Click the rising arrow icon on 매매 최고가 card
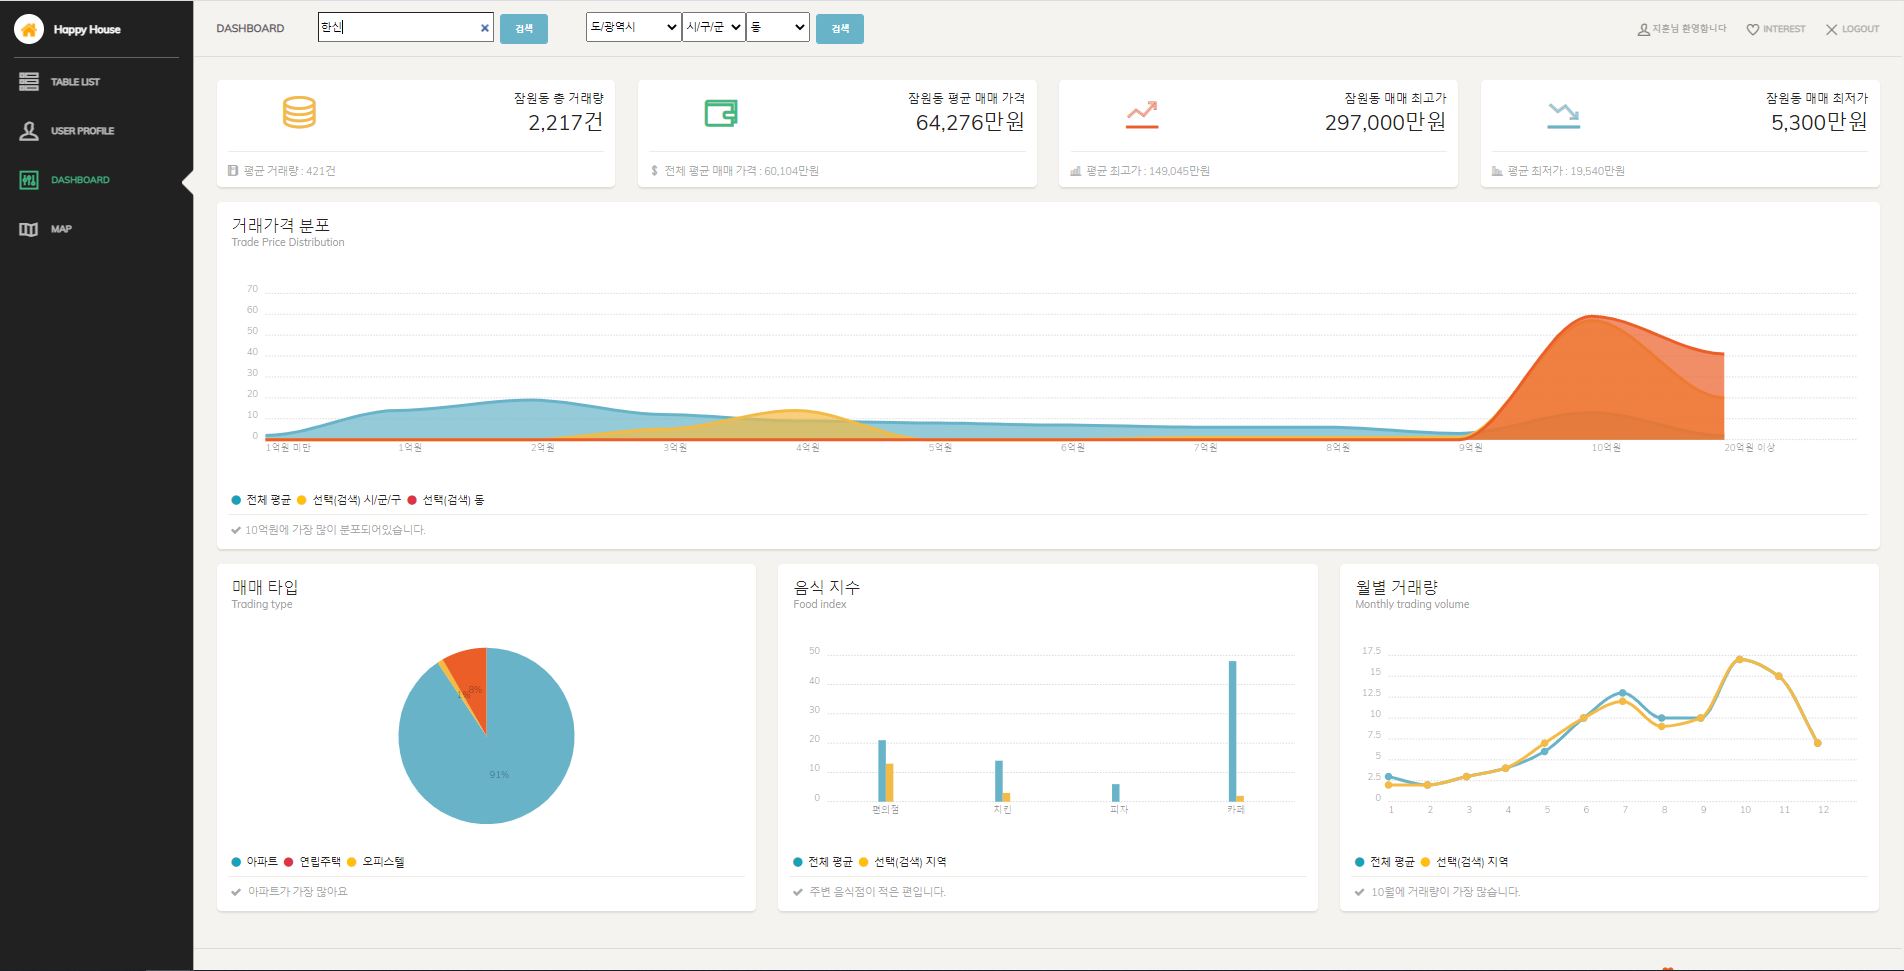Image resolution: width=1904 pixels, height=971 pixels. (1142, 113)
